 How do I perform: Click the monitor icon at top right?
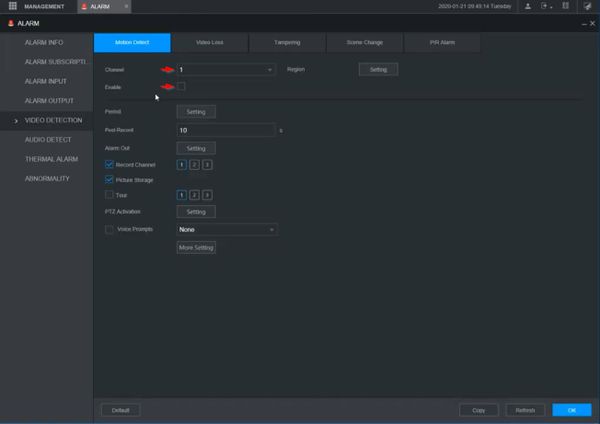(x=587, y=6)
